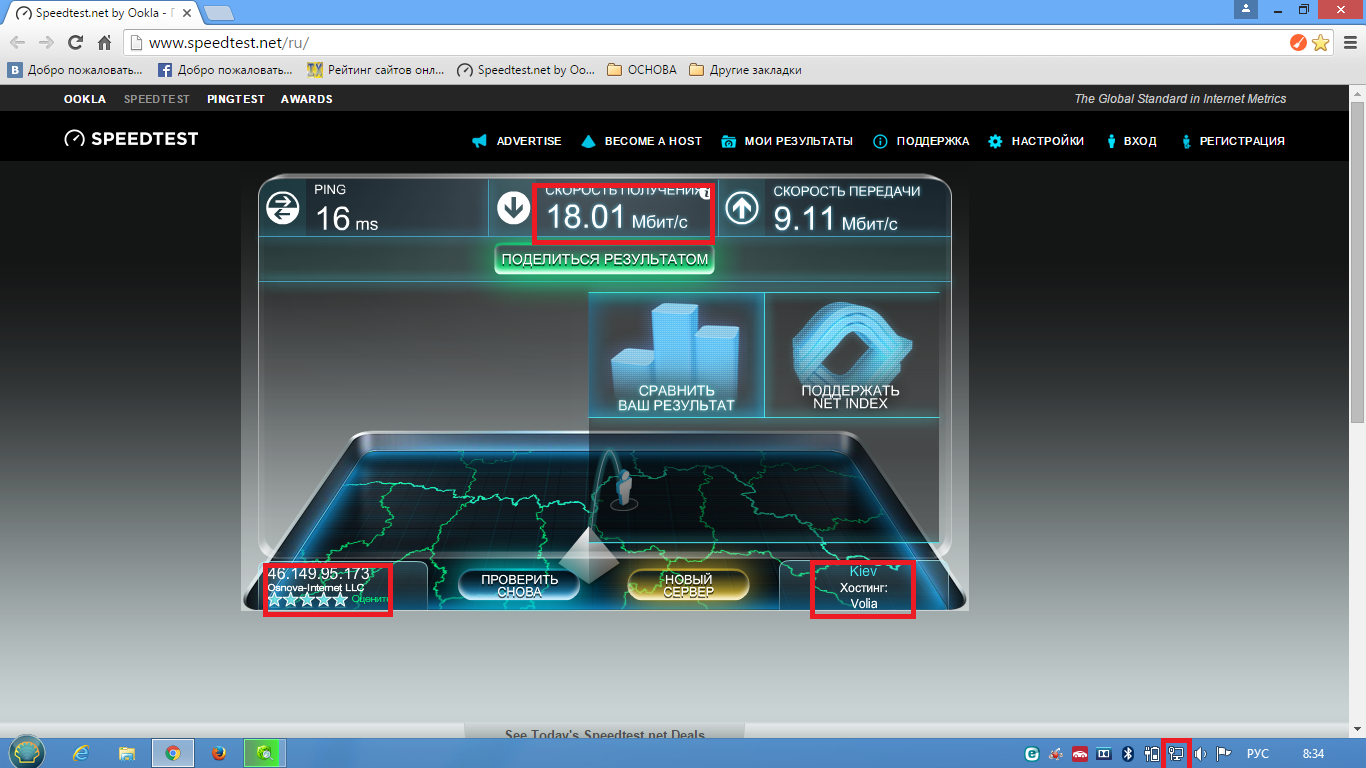1366x768 pixels.
Task: Click the address bar URL field
Action: coord(700,43)
